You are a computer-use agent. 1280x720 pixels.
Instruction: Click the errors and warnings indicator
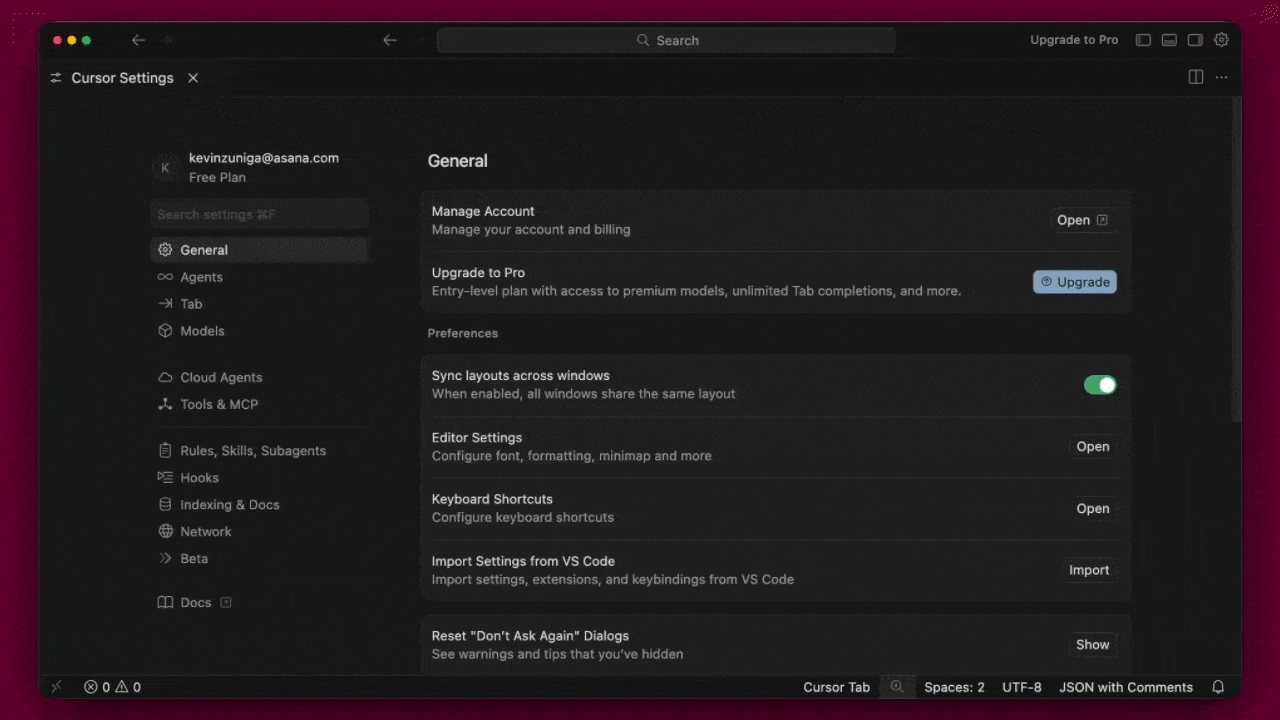click(112, 687)
